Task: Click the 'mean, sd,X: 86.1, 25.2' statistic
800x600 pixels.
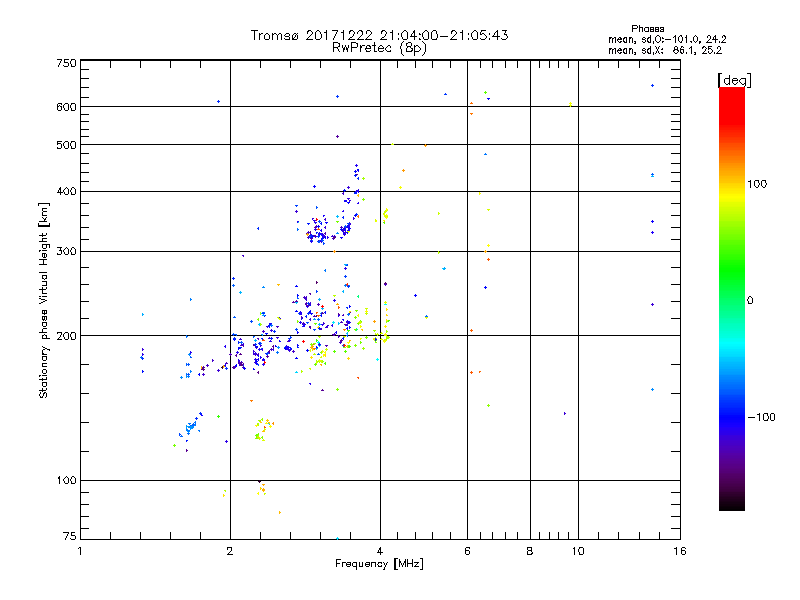Action: click(665, 50)
